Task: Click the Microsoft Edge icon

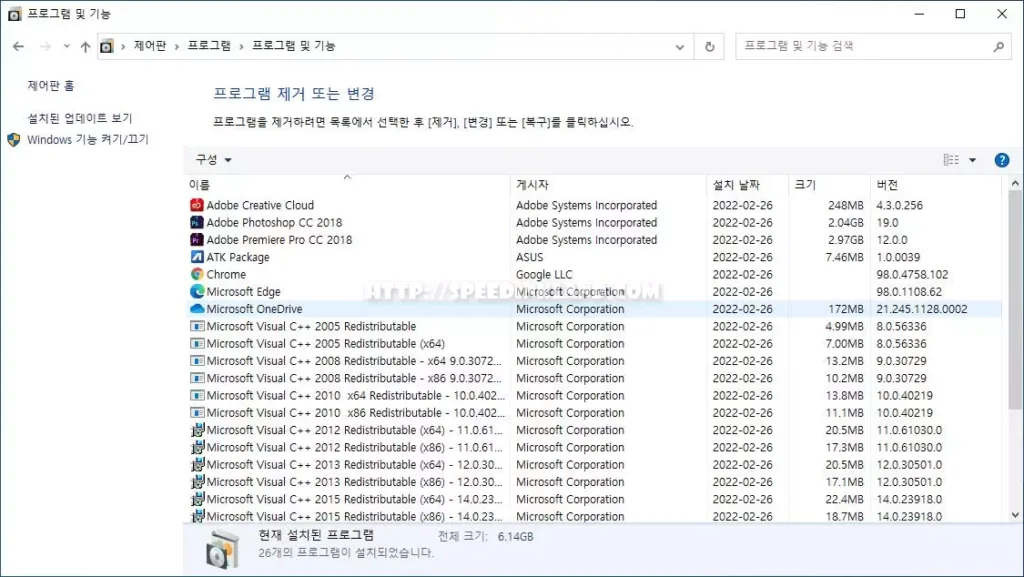Action: click(x=197, y=292)
